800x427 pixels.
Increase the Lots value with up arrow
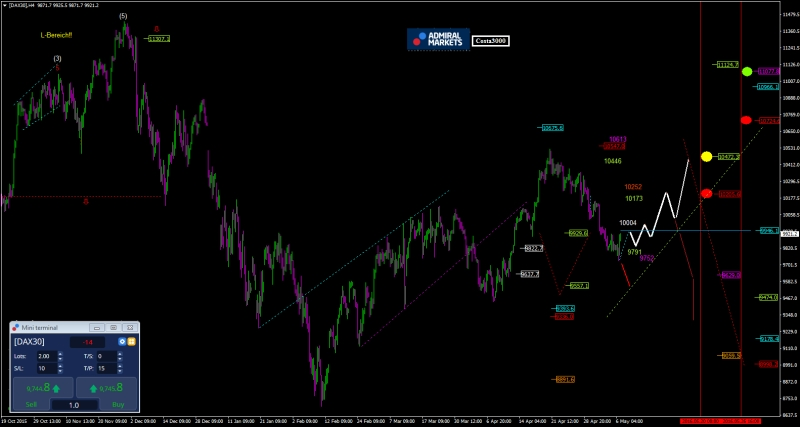tap(61, 353)
